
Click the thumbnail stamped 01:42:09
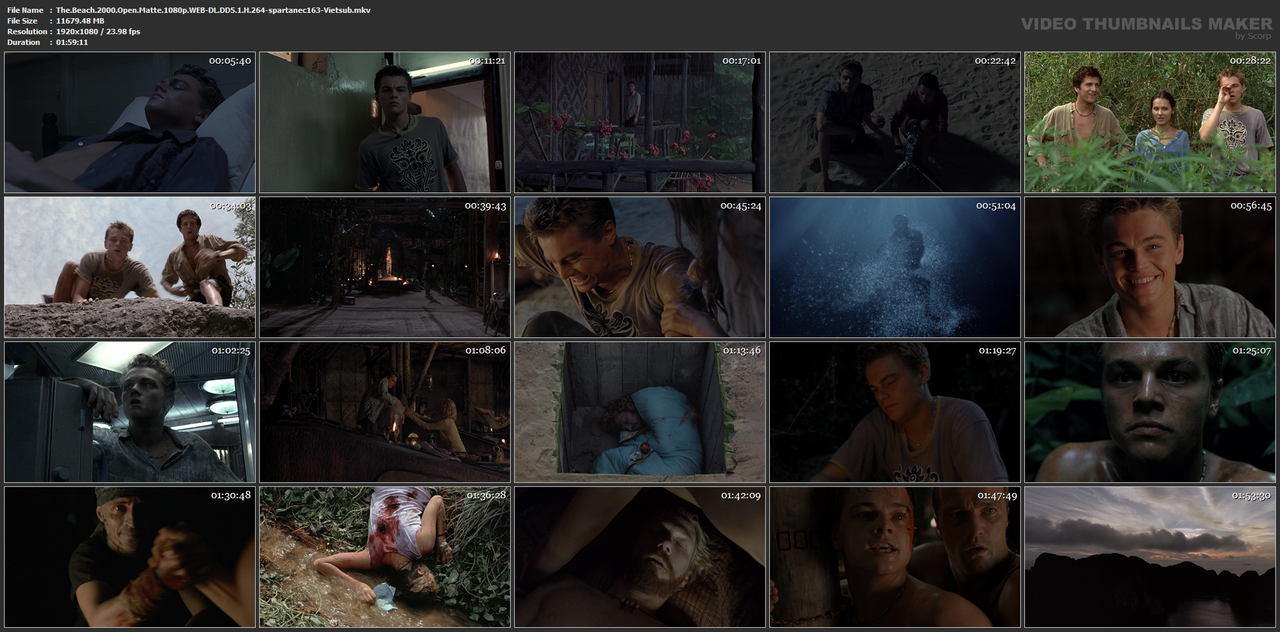point(640,557)
